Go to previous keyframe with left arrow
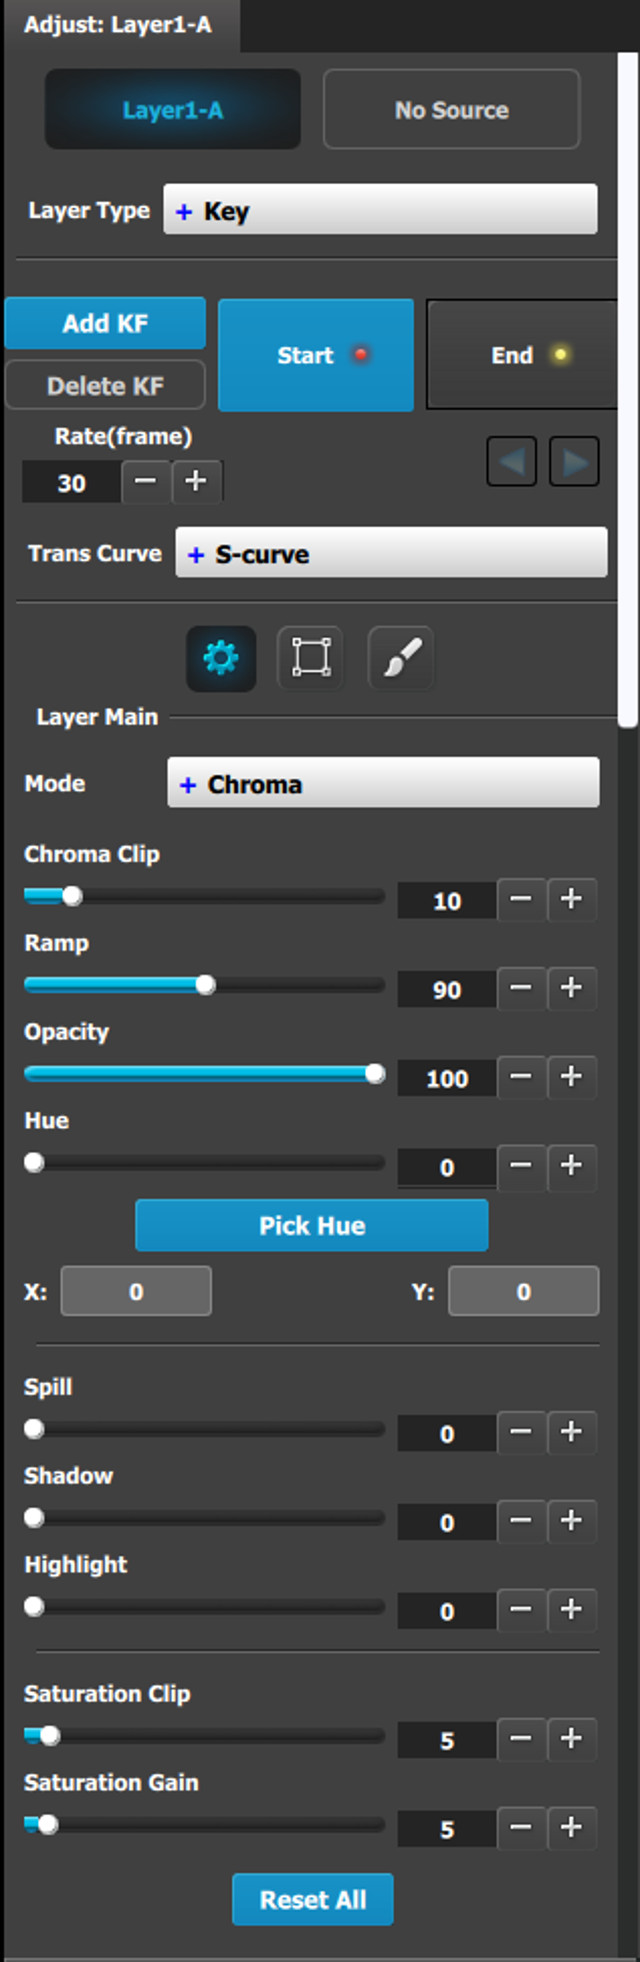 pos(512,462)
